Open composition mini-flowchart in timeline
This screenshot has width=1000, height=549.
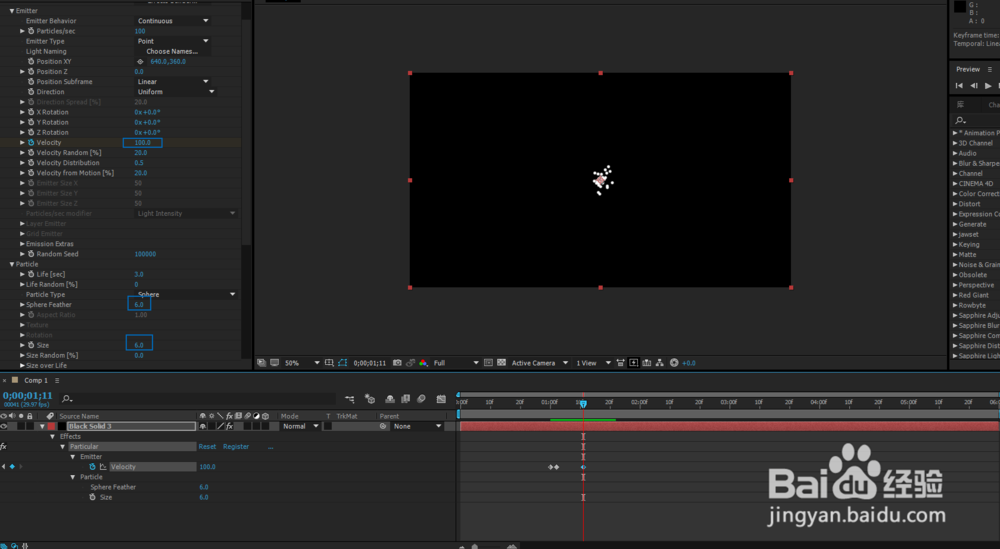coord(350,399)
